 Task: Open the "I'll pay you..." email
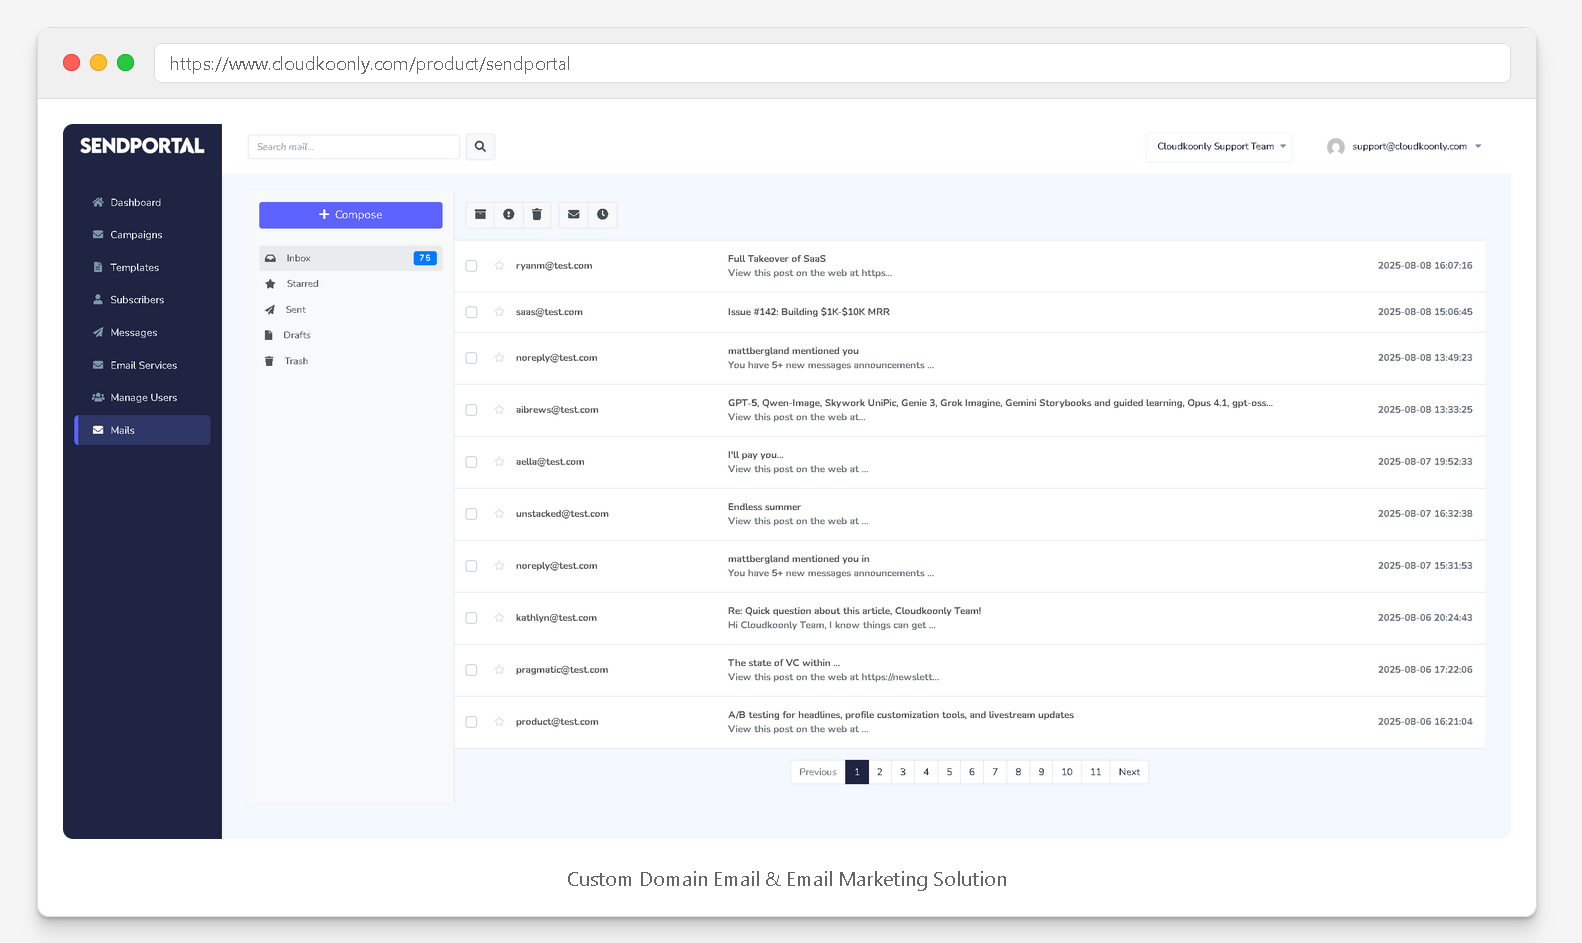point(756,455)
